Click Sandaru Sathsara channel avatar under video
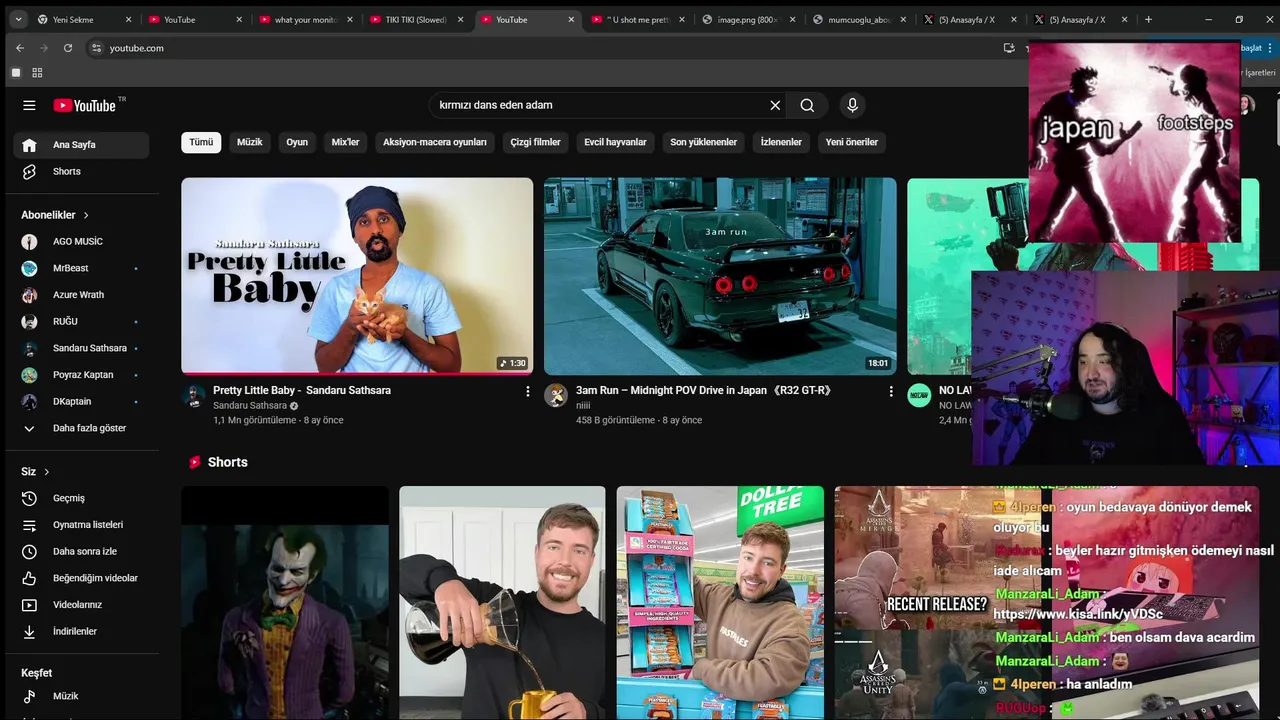 coord(193,395)
